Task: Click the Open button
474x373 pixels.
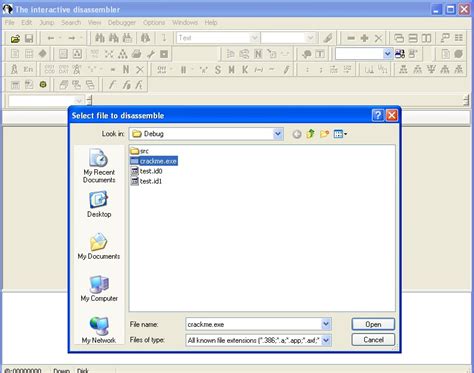Action: pos(373,324)
